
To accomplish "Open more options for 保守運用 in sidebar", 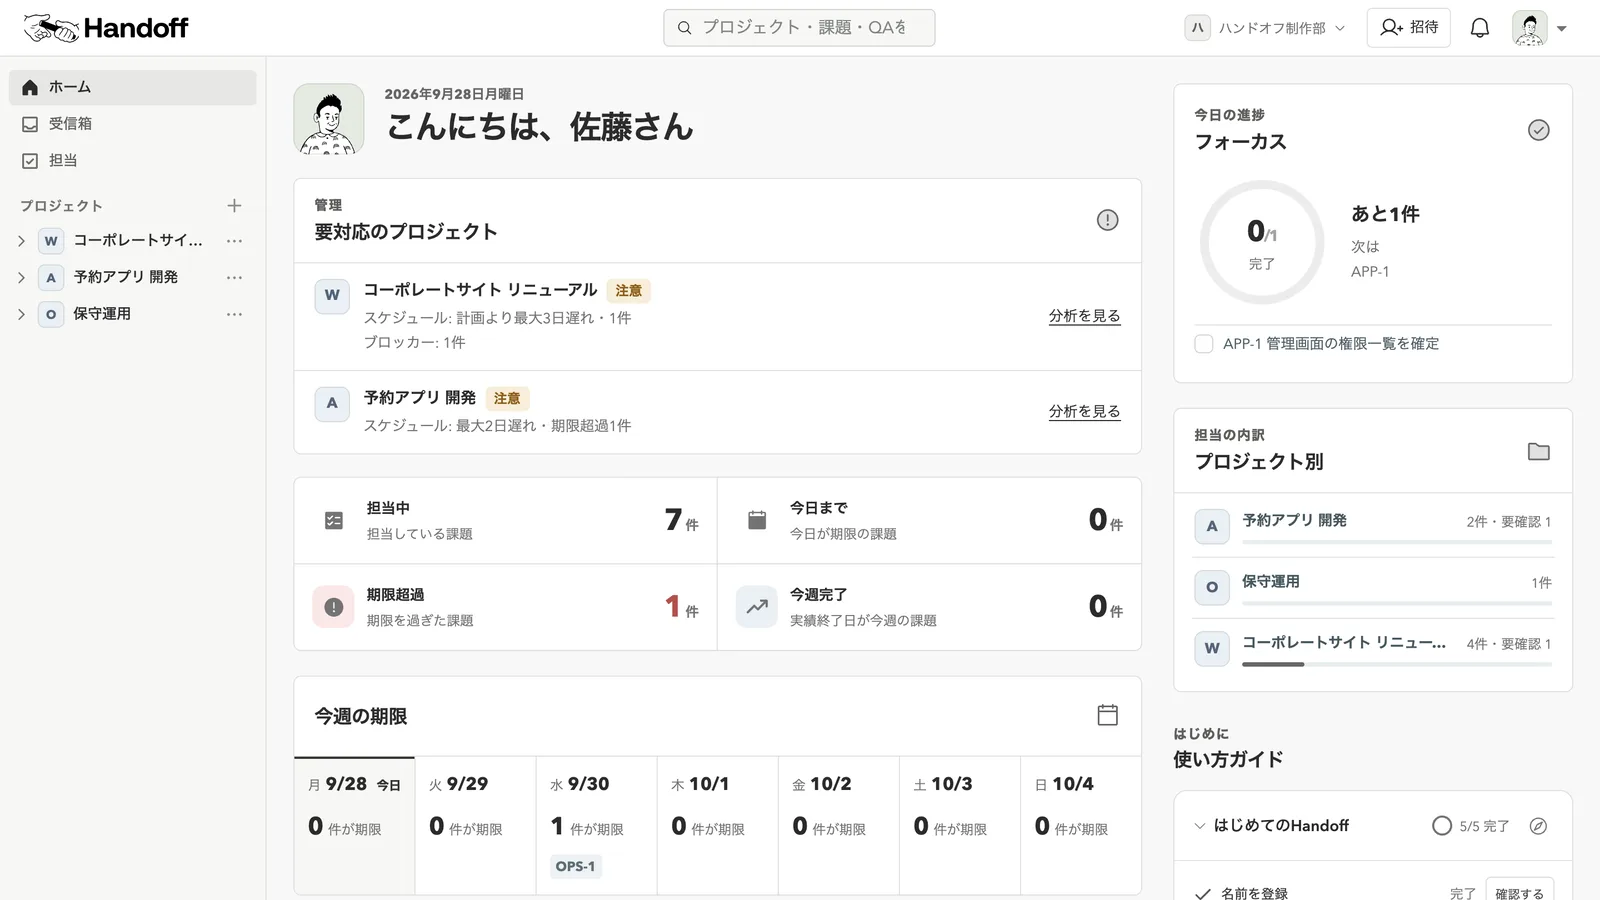I will point(234,314).
